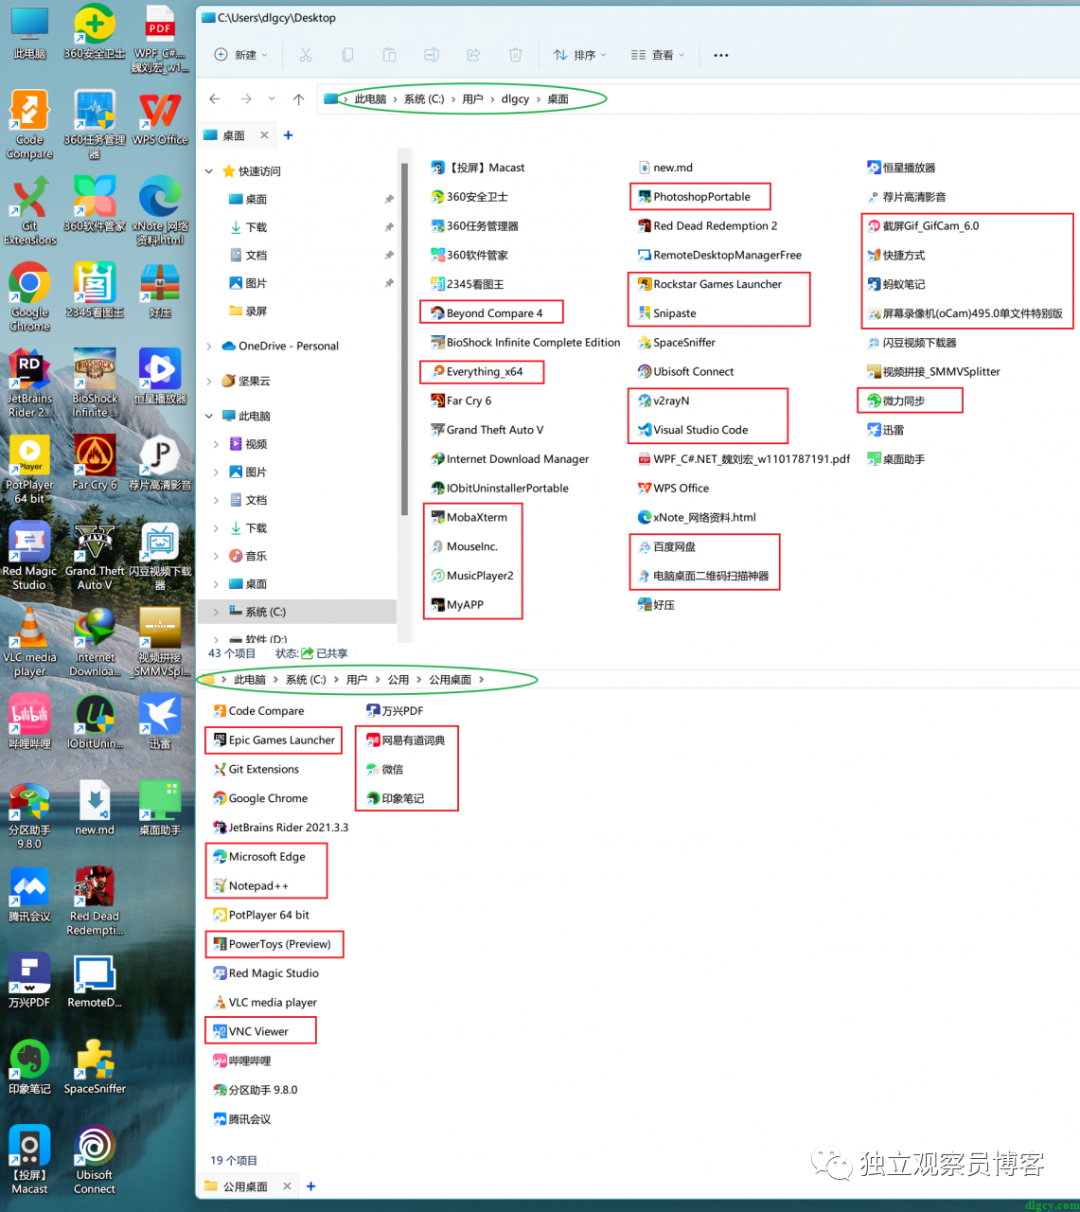The image size is (1080, 1212).
Task: Add a new tab next to 桌面
Action: (x=288, y=135)
